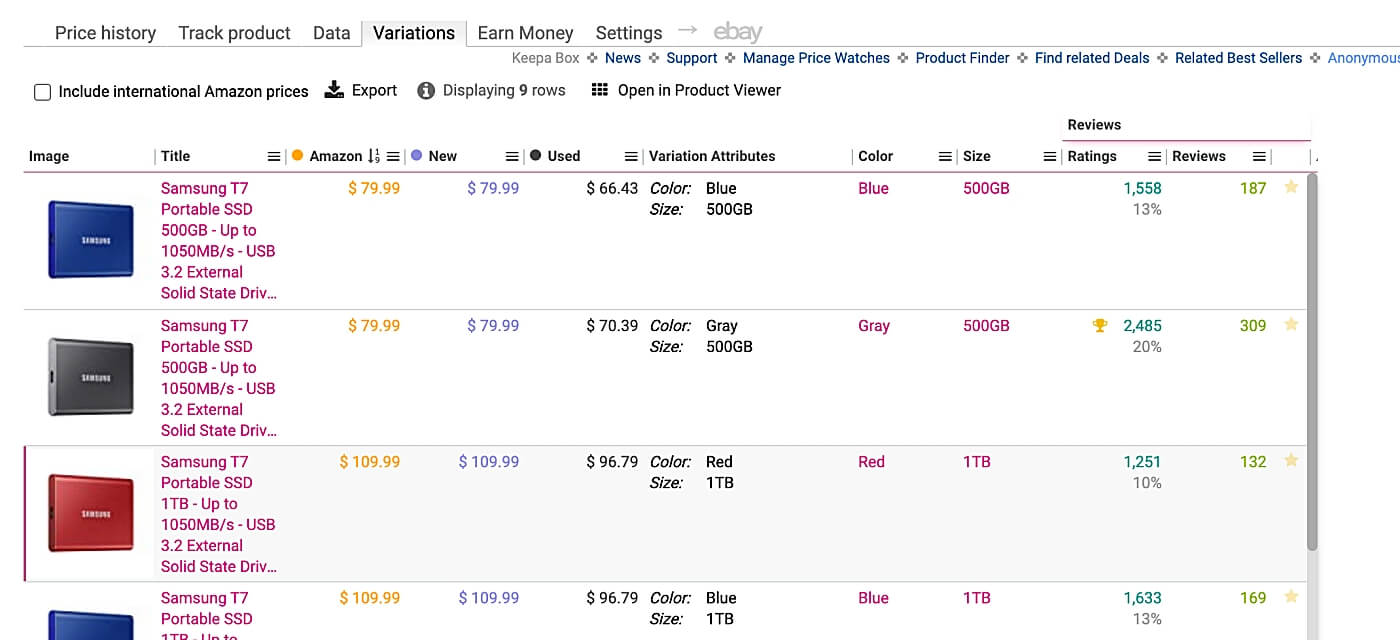Open the Earn Money tab
The height and width of the screenshot is (640, 1400).
click(x=525, y=33)
